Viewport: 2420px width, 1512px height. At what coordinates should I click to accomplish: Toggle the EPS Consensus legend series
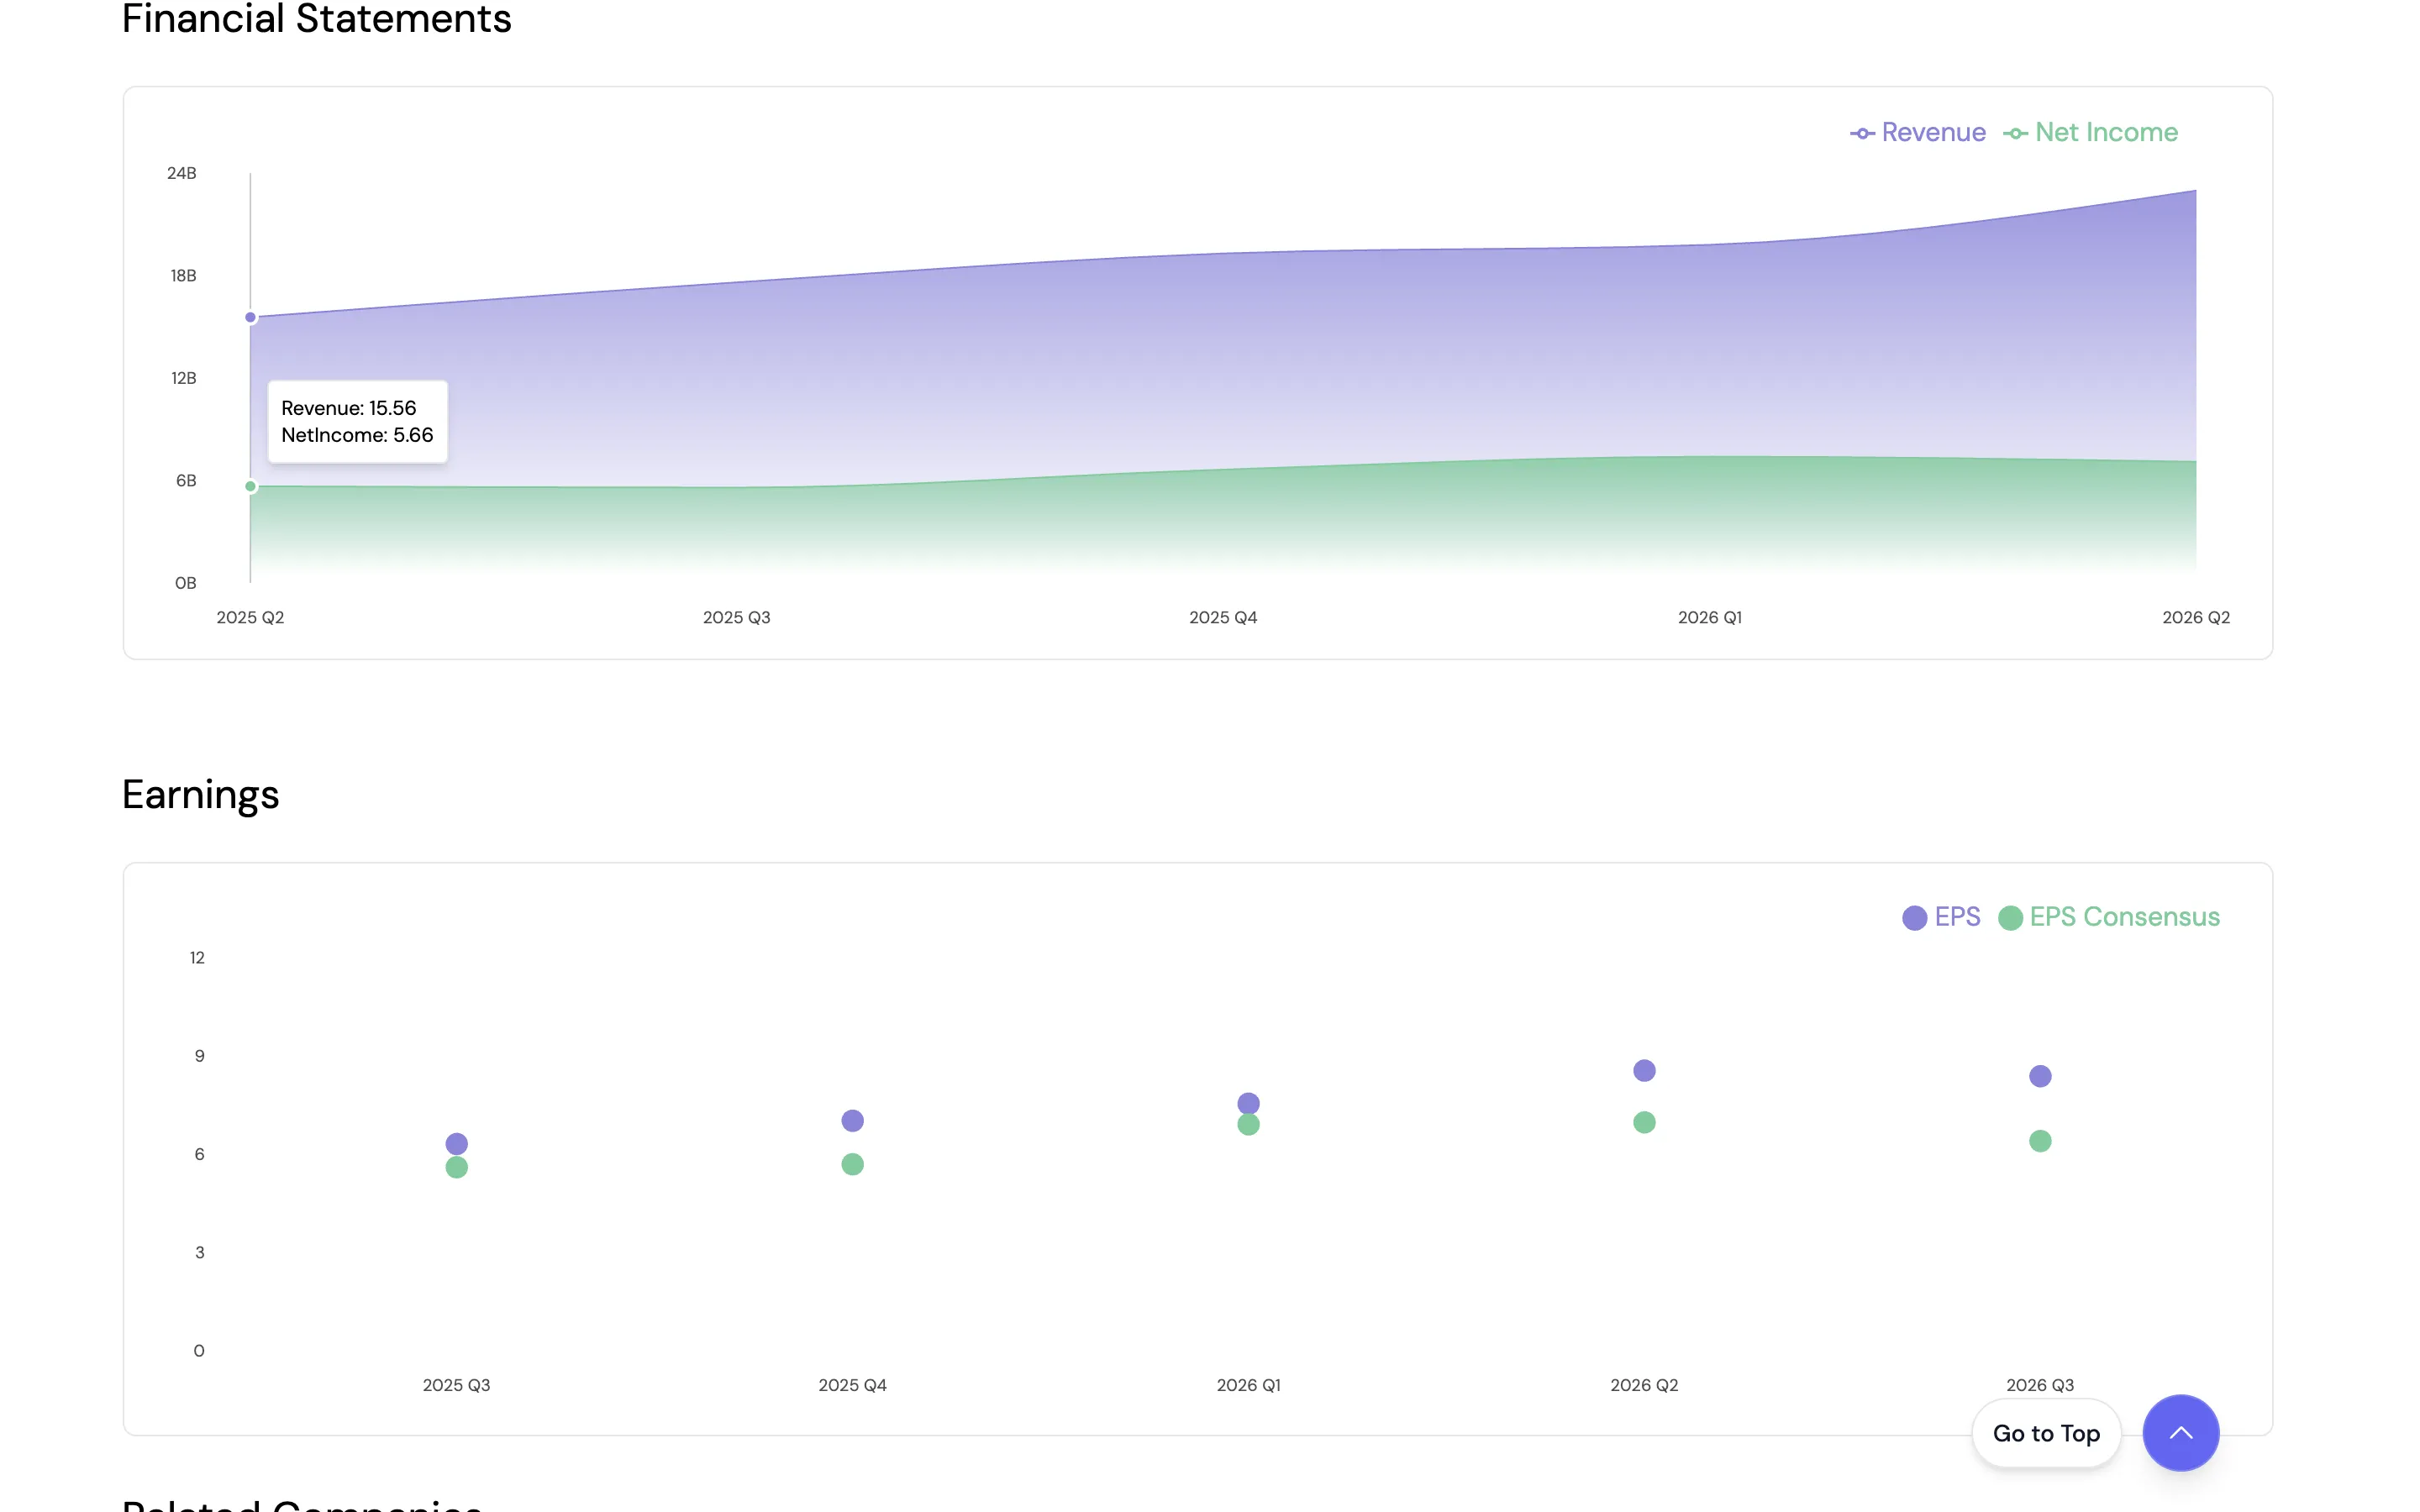click(2108, 917)
